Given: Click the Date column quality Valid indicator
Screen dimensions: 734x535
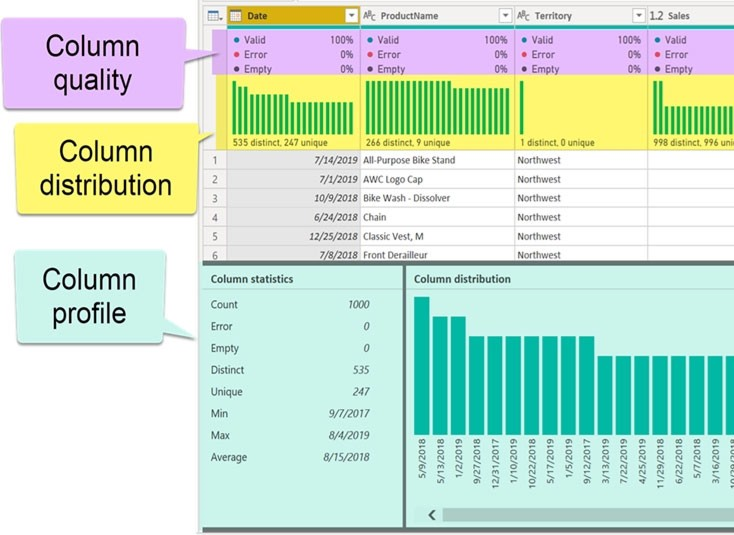Looking at the screenshot, I should pyautogui.click(x=260, y=40).
